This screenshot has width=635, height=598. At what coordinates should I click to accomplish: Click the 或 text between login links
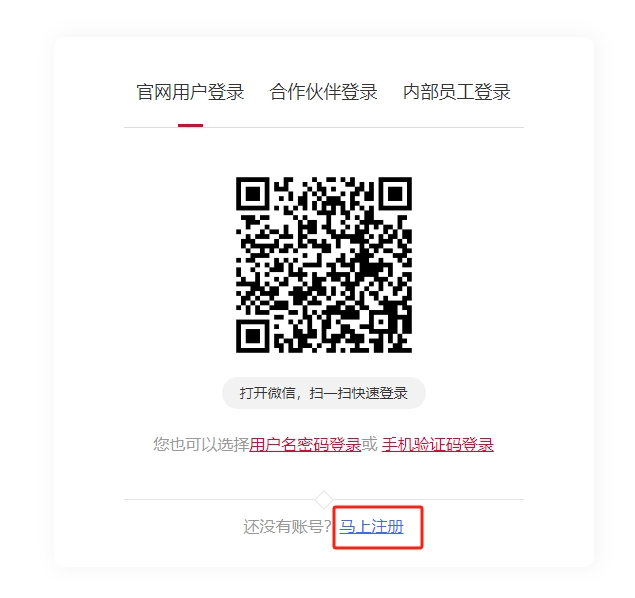click(369, 445)
